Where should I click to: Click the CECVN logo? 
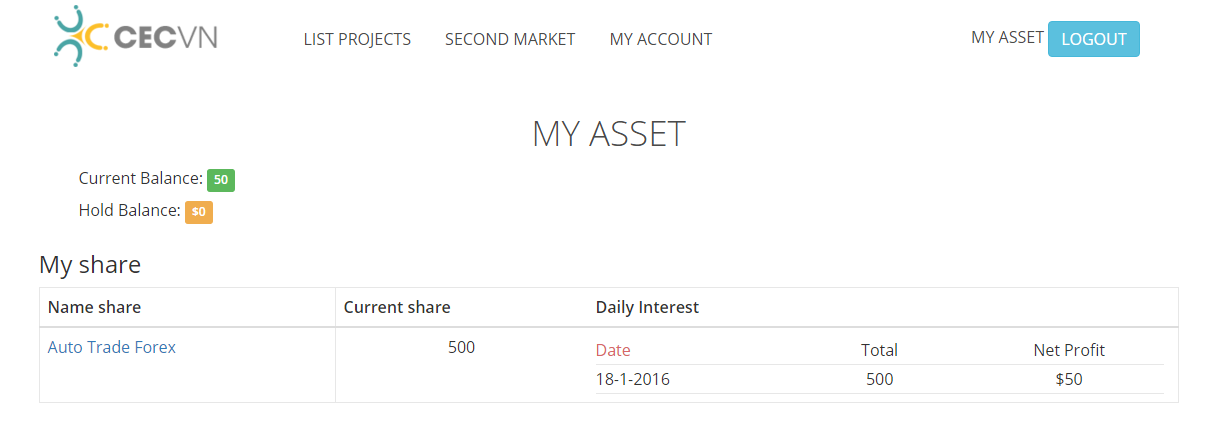[135, 37]
